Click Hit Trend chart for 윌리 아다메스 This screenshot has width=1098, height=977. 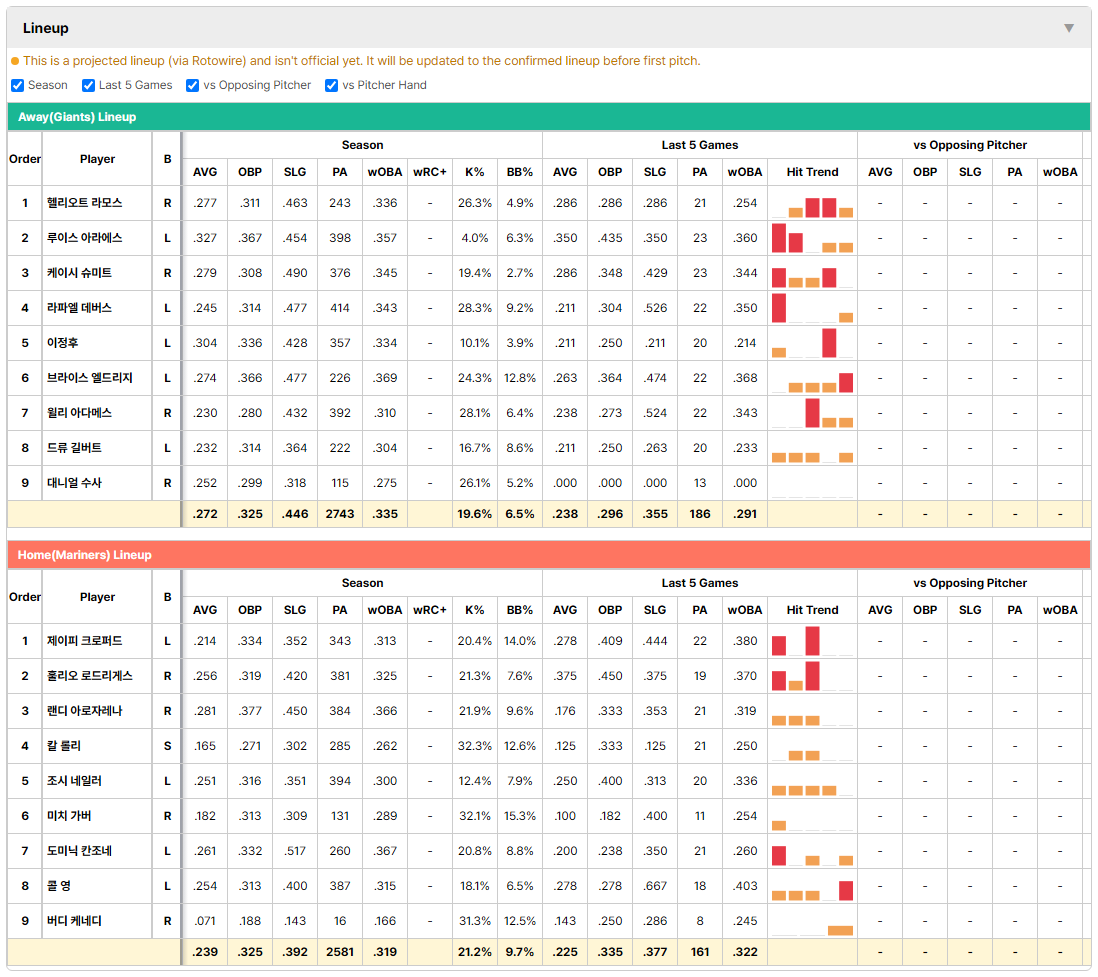(812, 413)
